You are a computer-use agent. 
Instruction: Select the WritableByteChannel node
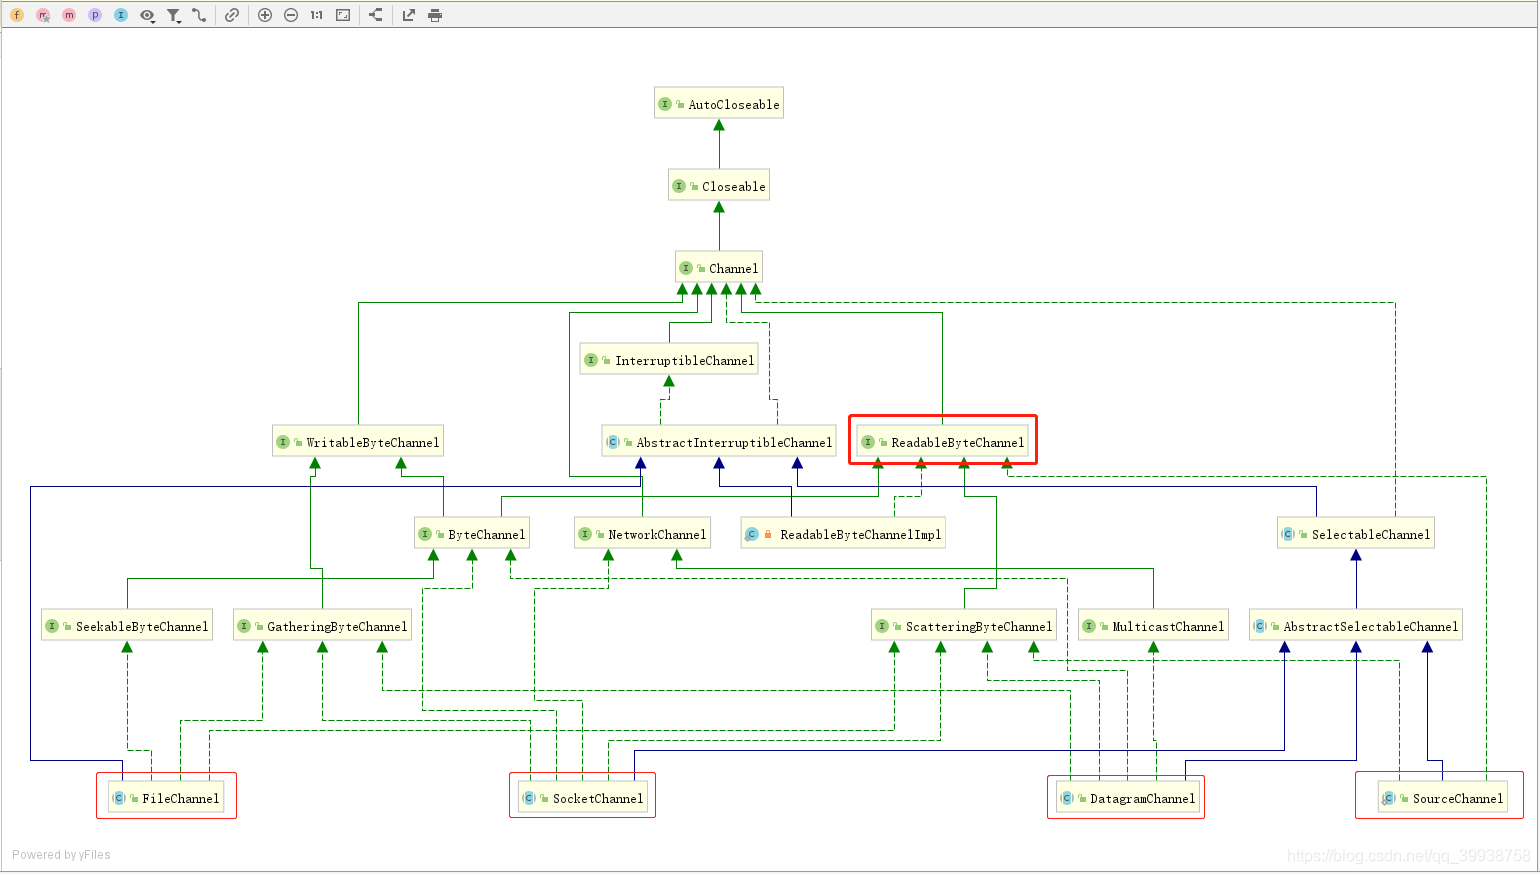point(358,442)
